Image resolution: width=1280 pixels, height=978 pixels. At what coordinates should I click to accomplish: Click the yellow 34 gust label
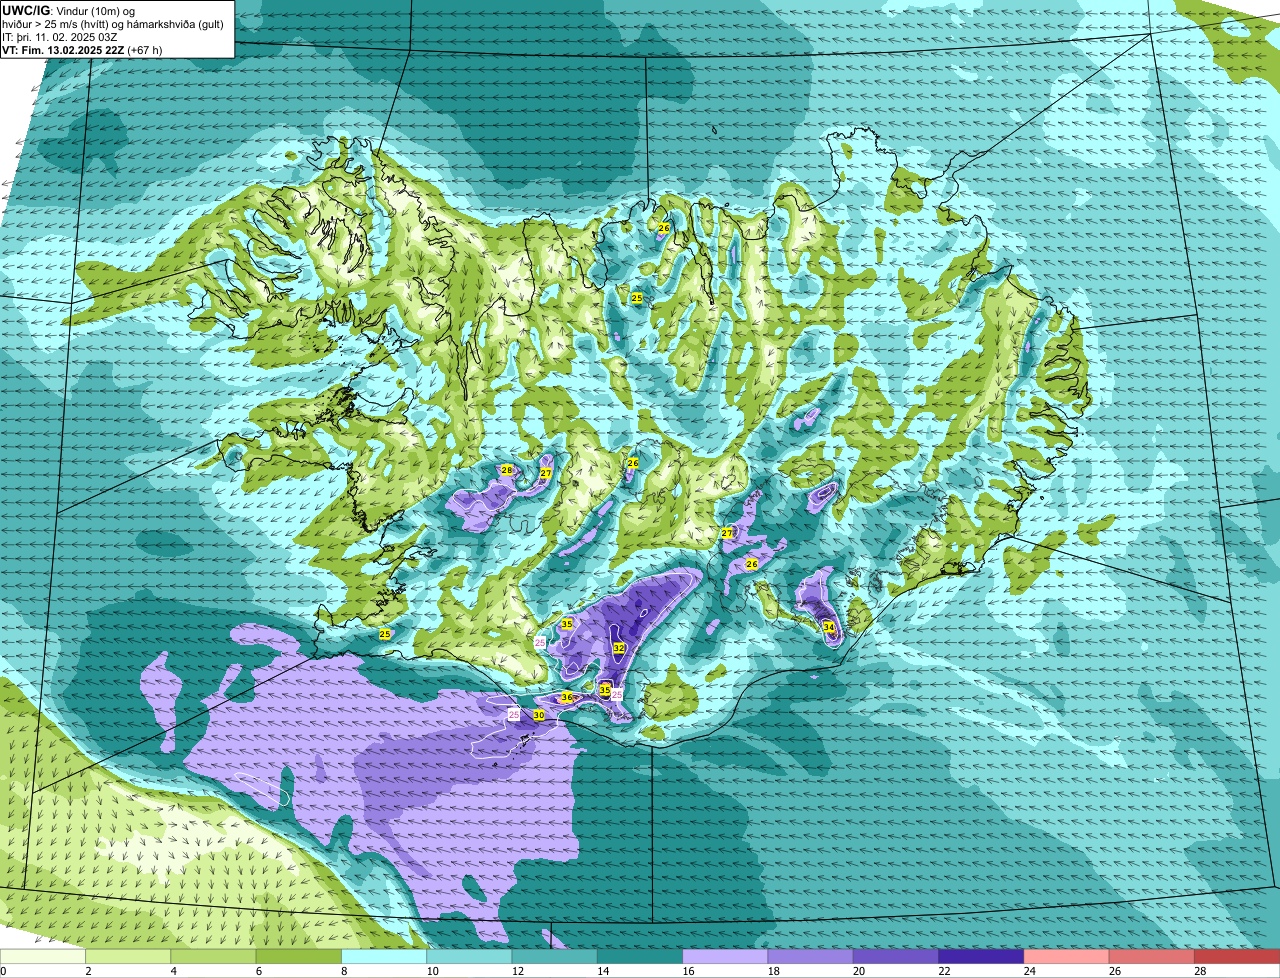(829, 627)
